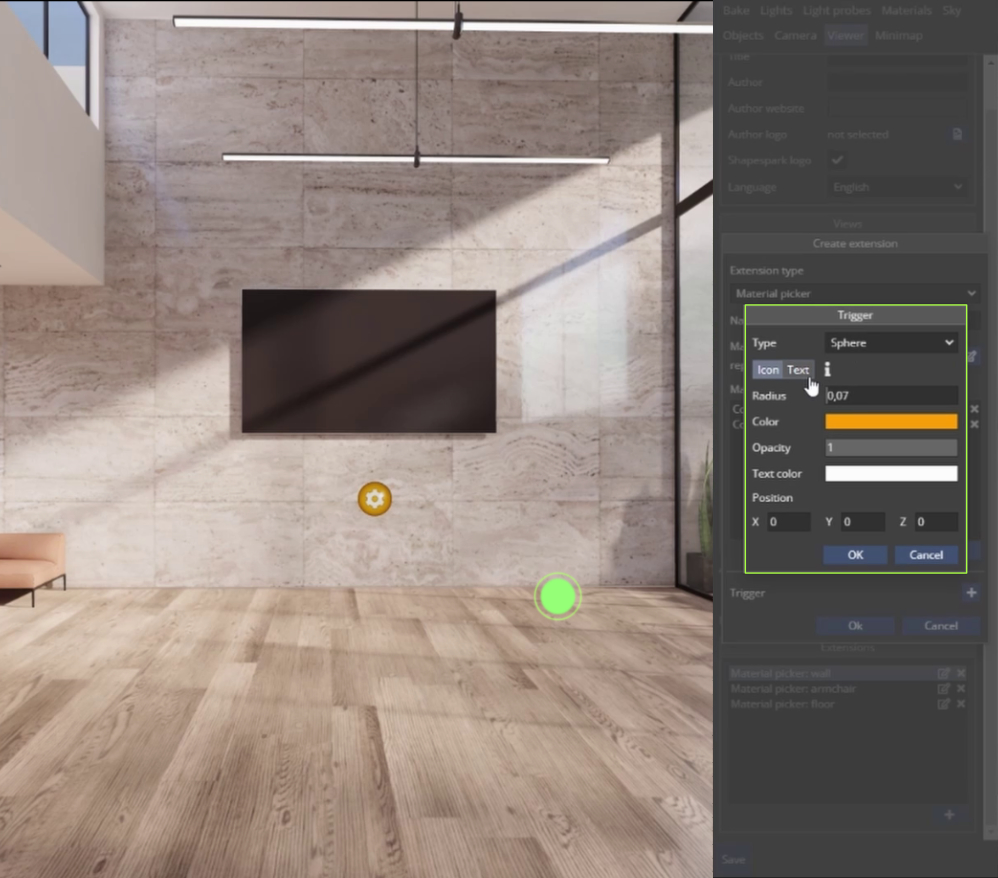Screen dimensions: 998x878
Task: Open the trigger Type dropdown showing Sphere
Action: point(889,342)
